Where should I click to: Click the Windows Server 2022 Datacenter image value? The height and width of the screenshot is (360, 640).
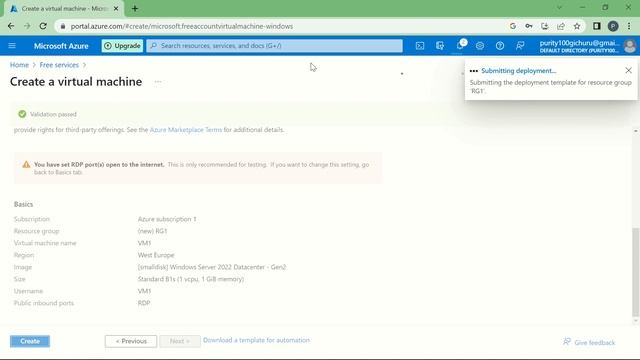coord(212,267)
